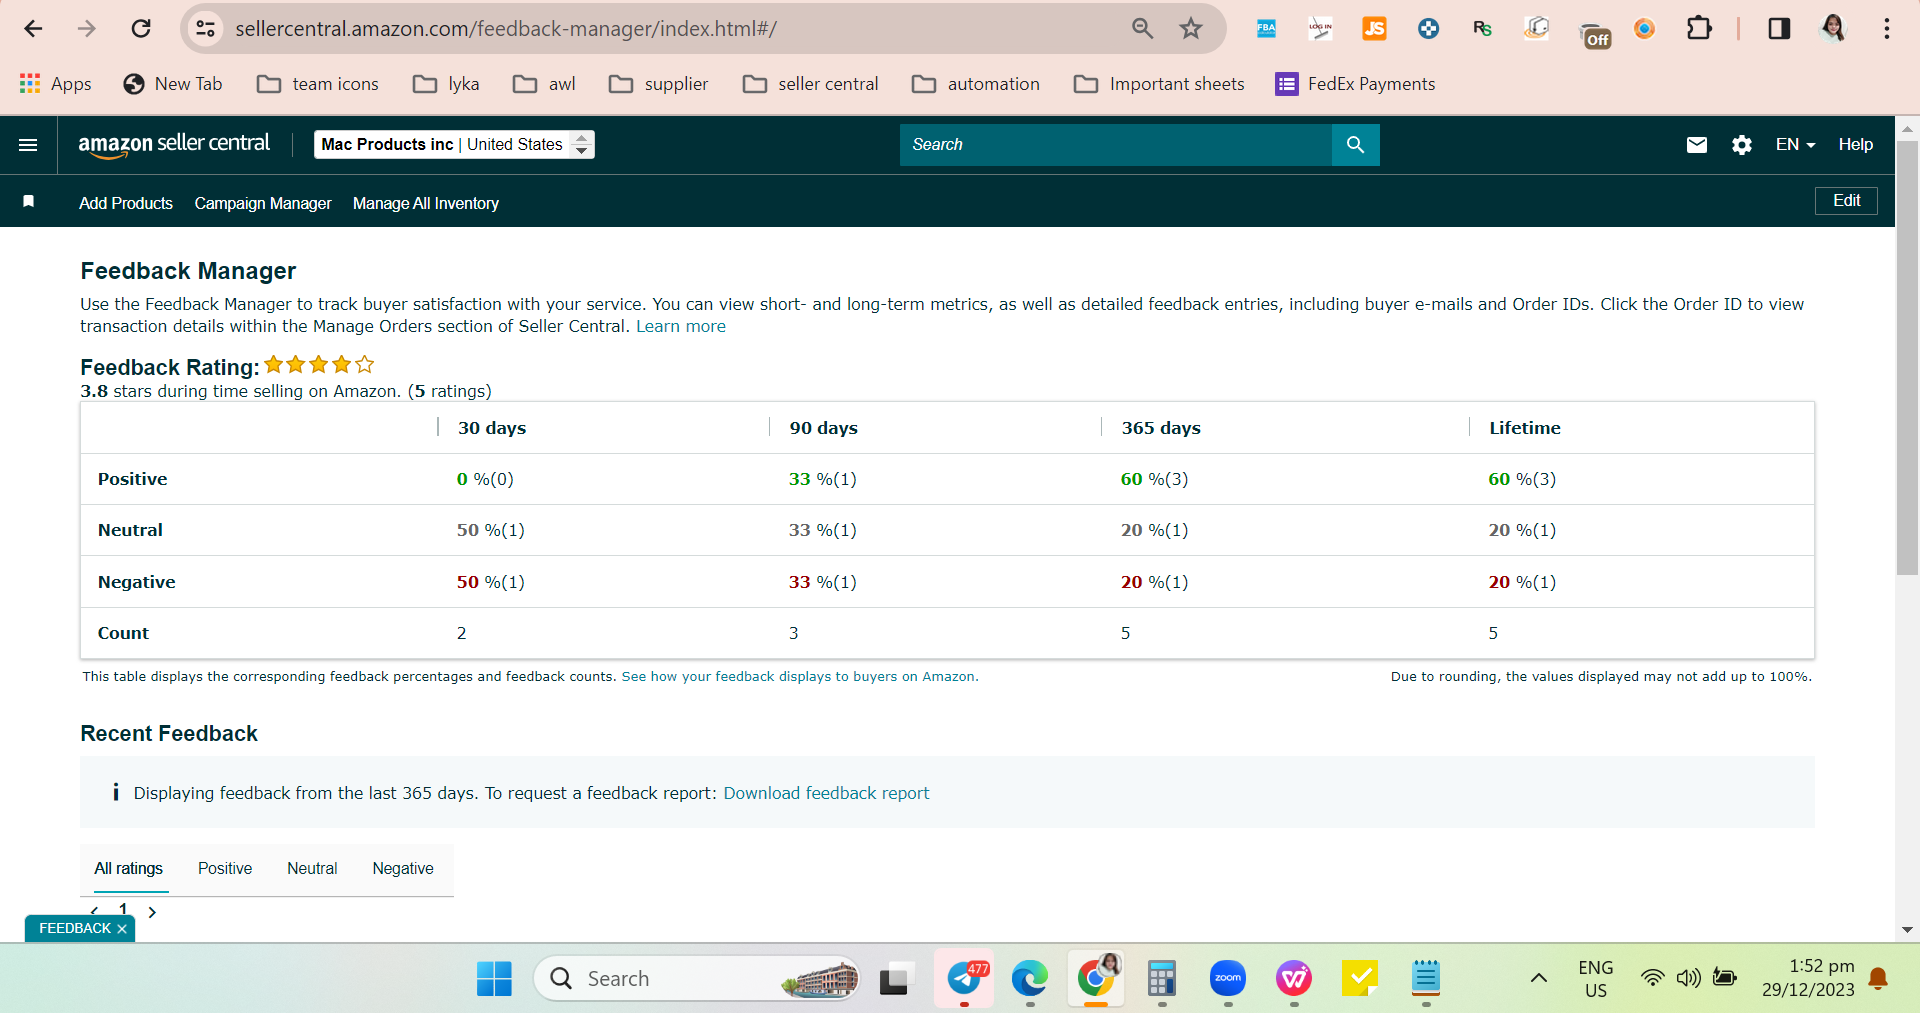Open Add Products in the favorites bar
This screenshot has width=1920, height=1013.
pyautogui.click(x=126, y=203)
